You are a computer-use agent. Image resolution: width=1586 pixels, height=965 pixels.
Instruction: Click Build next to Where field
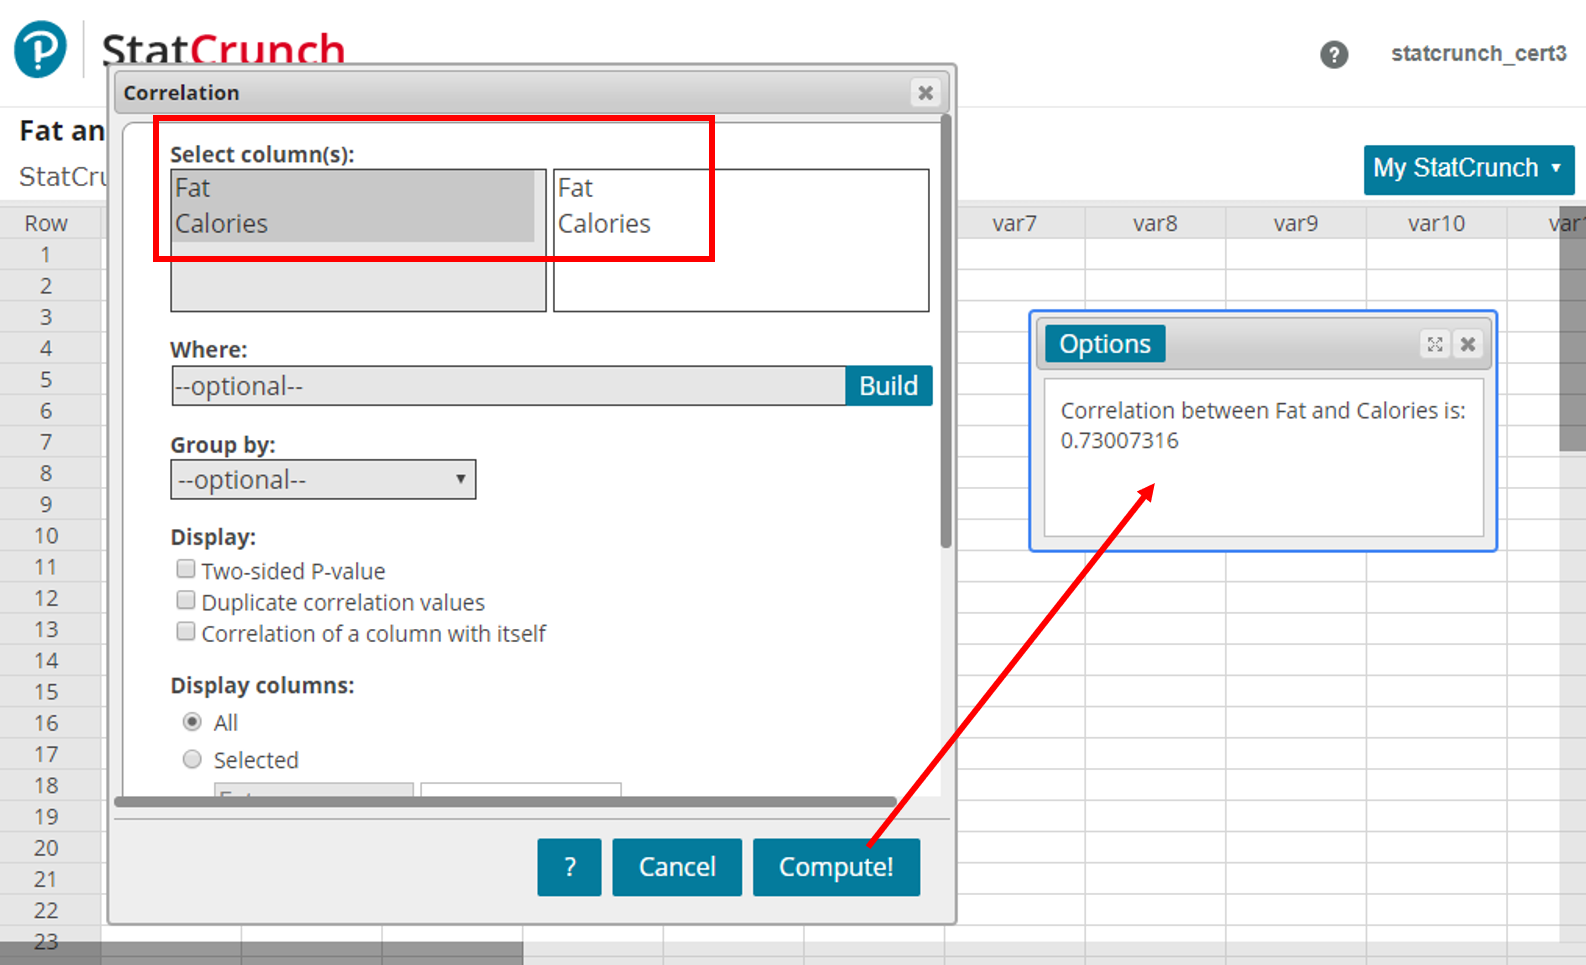(x=888, y=386)
